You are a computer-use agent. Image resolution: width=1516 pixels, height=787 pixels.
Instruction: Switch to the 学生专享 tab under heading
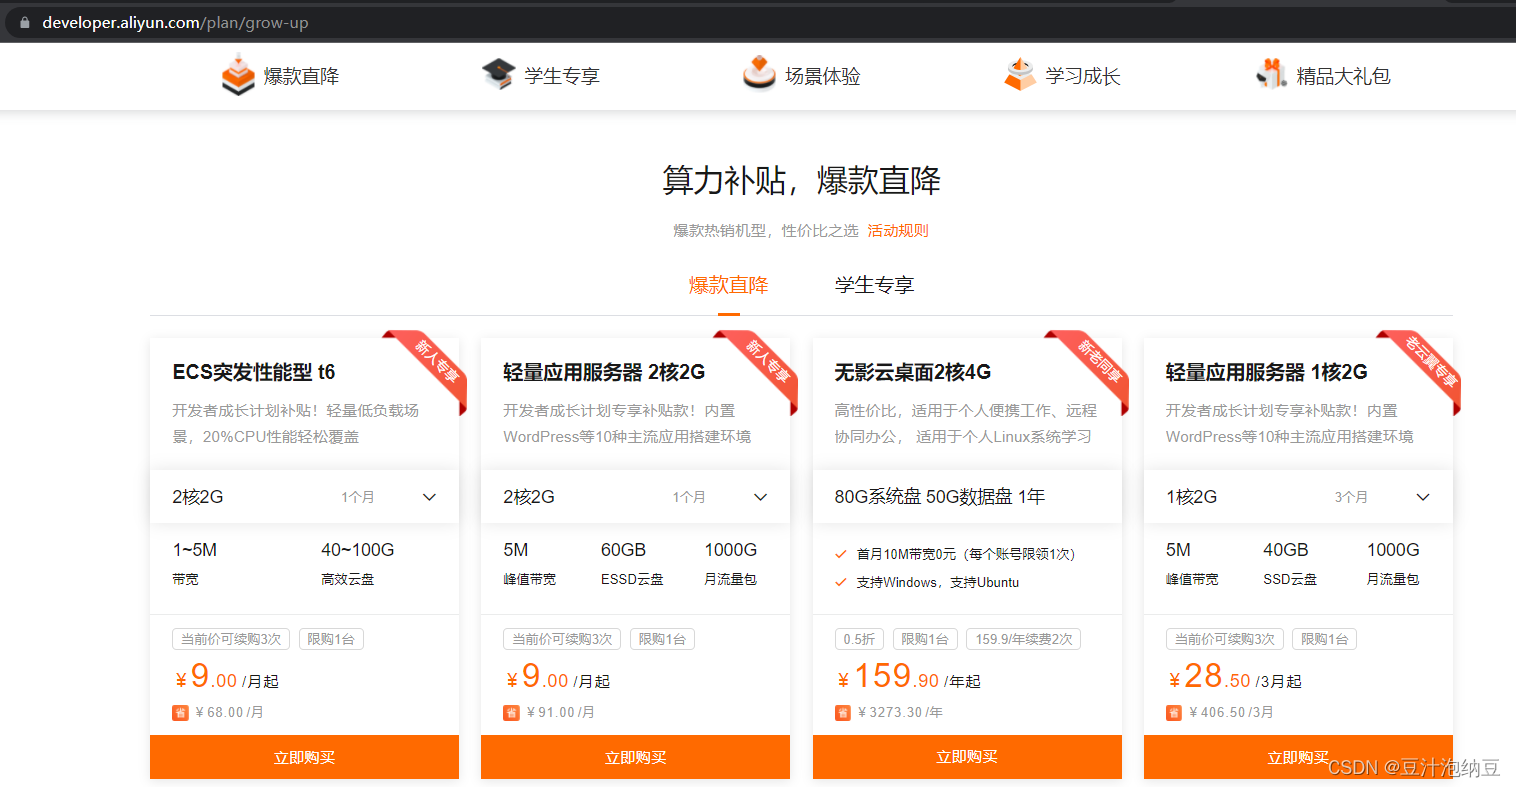[875, 285]
